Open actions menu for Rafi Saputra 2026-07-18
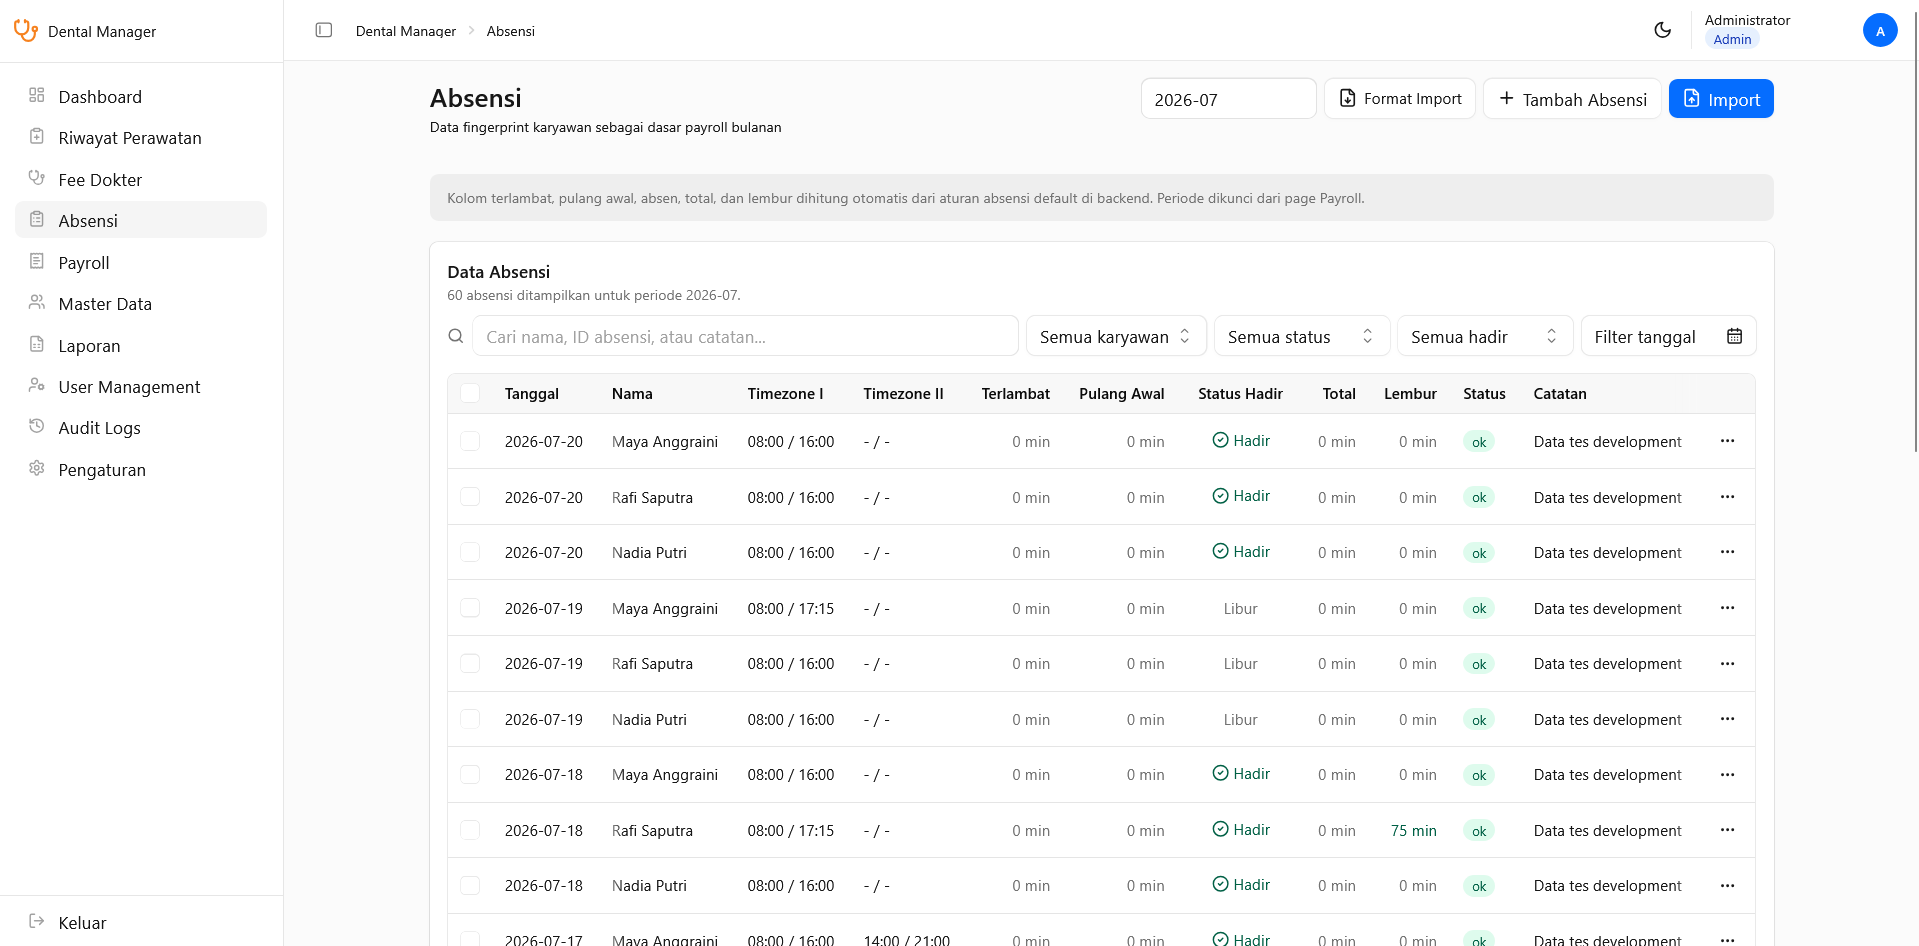The width and height of the screenshot is (1919, 946). click(1727, 830)
